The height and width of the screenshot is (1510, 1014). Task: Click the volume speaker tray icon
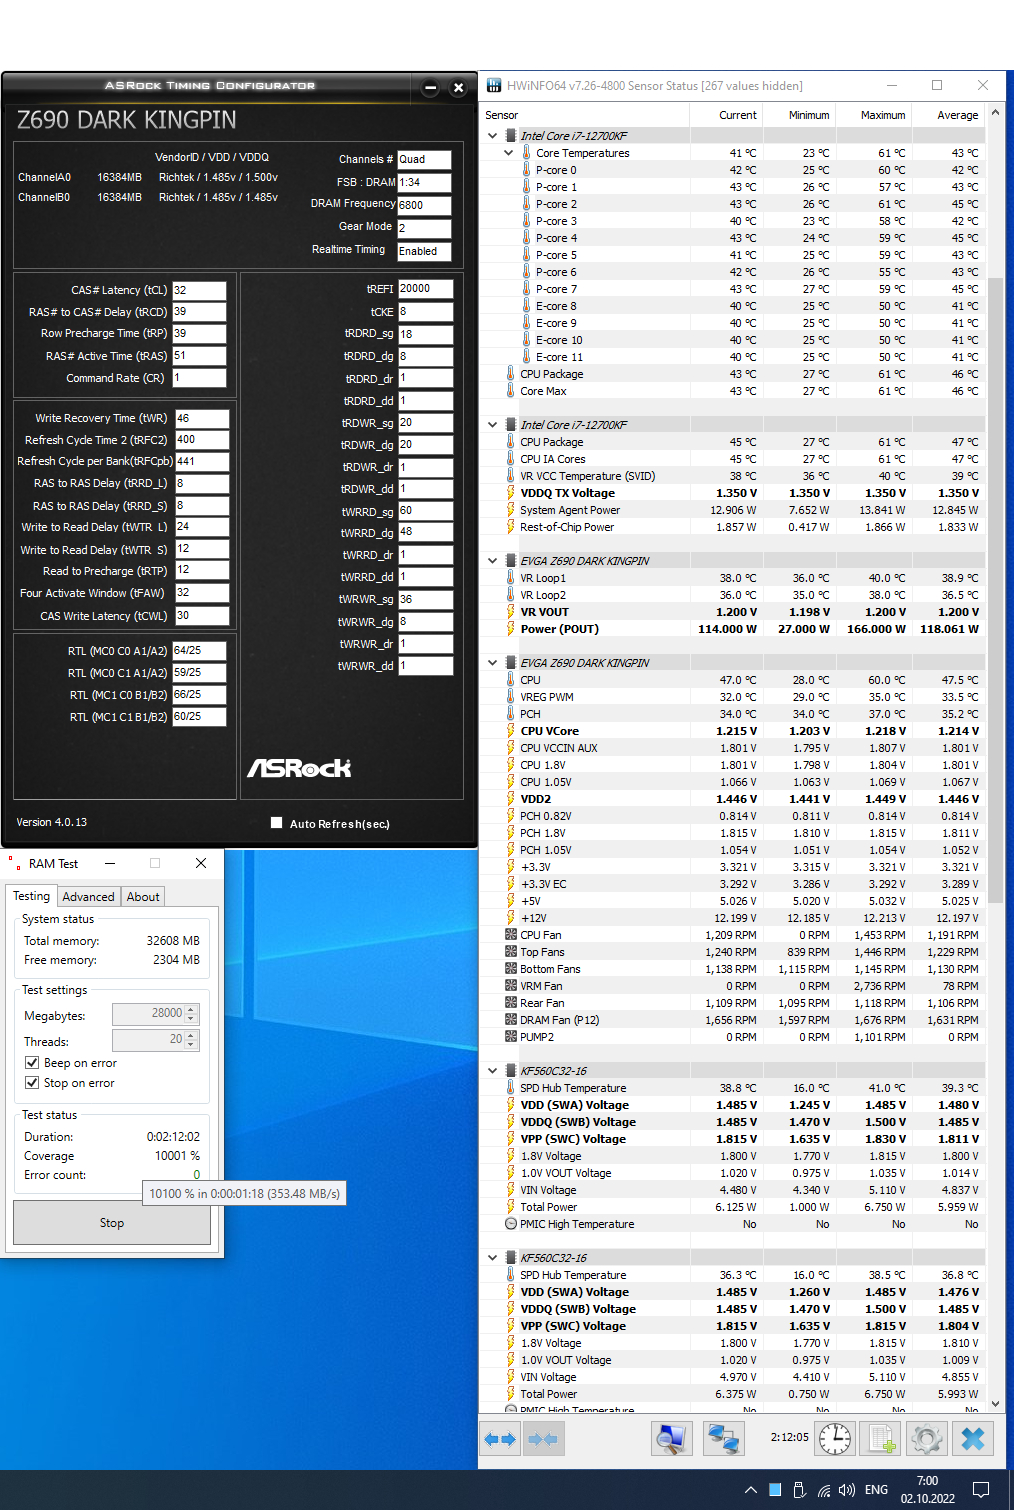pos(847,1490)
